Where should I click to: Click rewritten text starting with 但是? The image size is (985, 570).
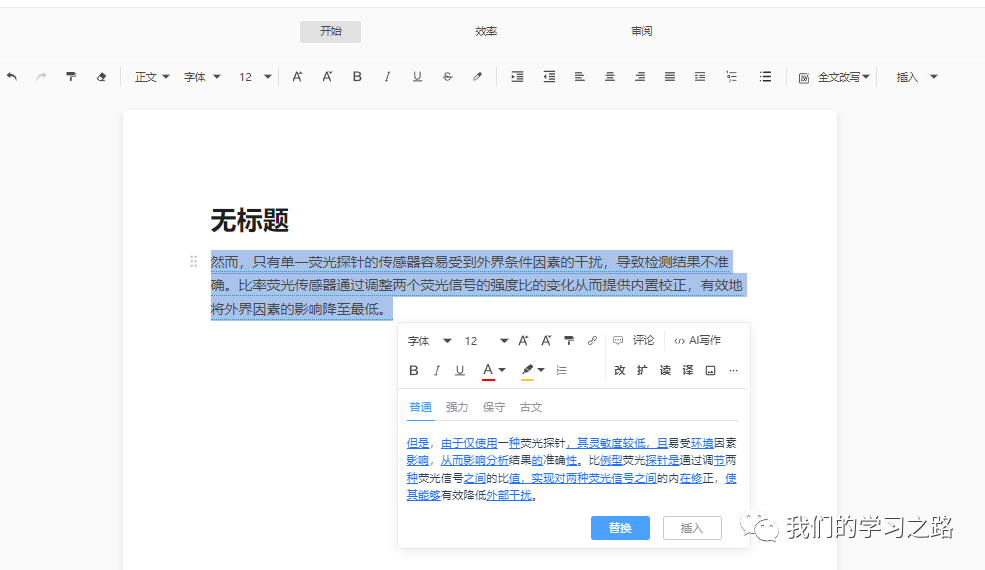click(572, 469)
